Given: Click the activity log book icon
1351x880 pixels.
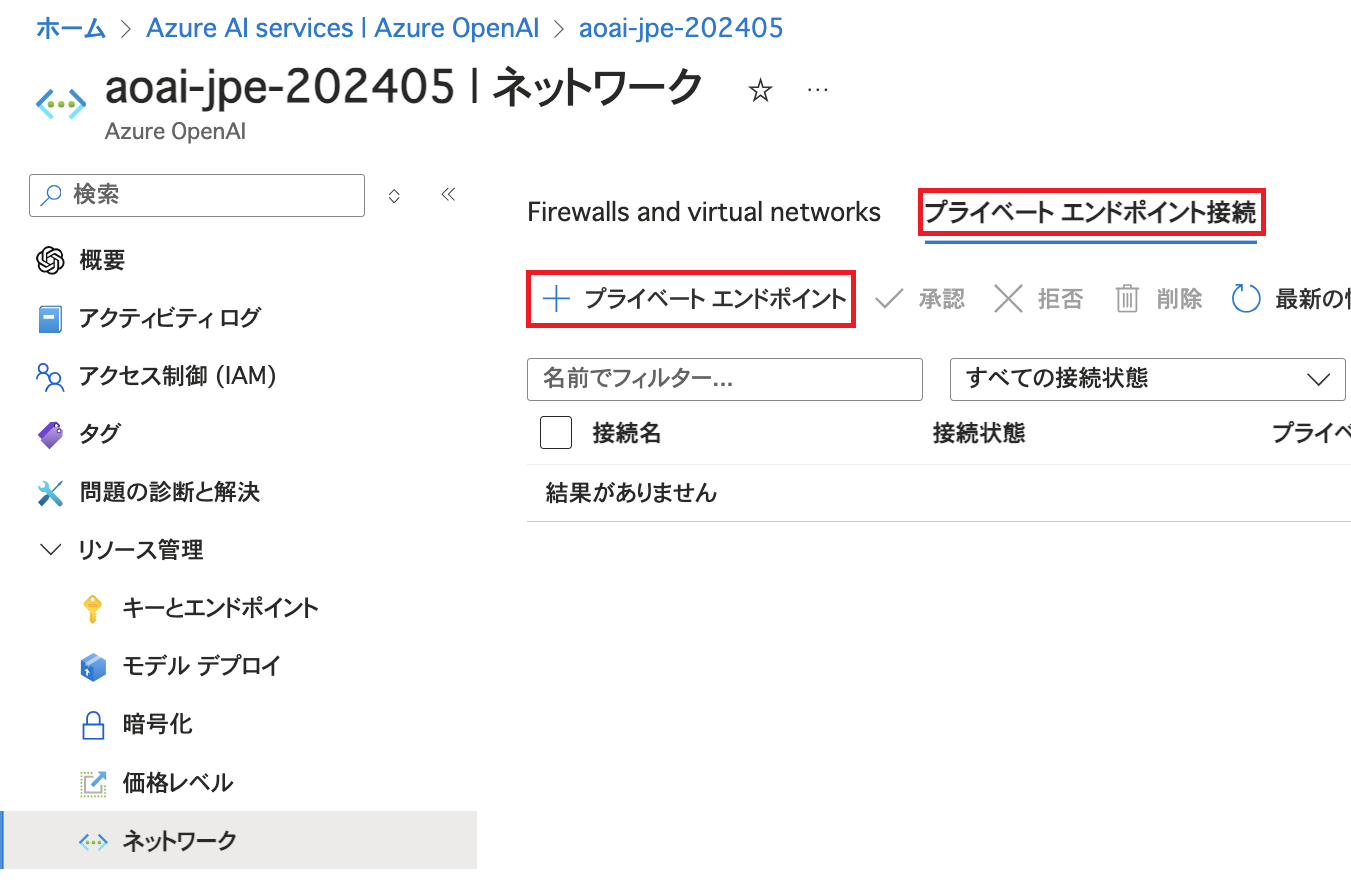Looking at the screenshot, I should 50,319.
